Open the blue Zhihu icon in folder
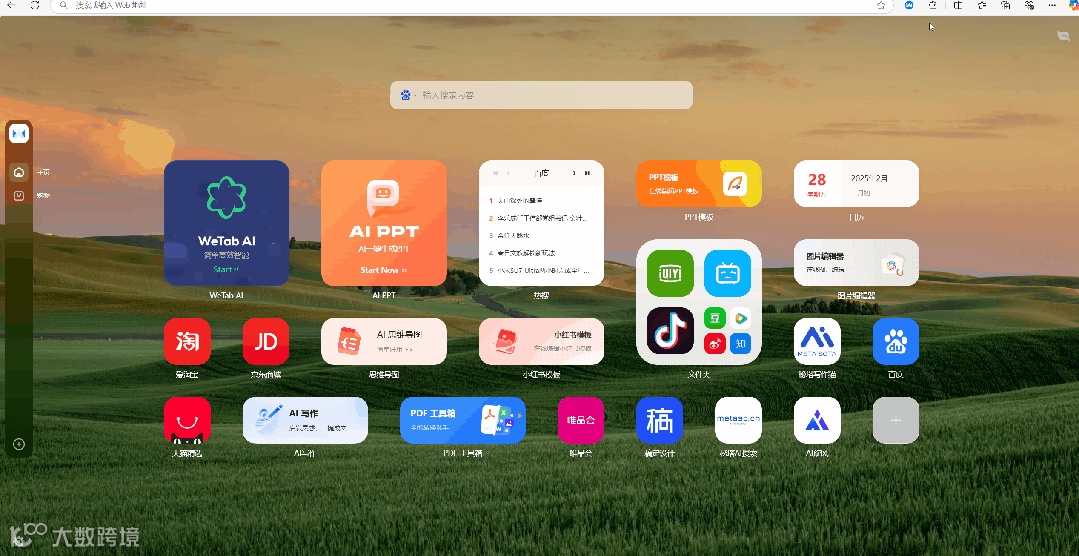This screenshot has height=556, width=1079. pyautogui.click(x=740, y=343)
